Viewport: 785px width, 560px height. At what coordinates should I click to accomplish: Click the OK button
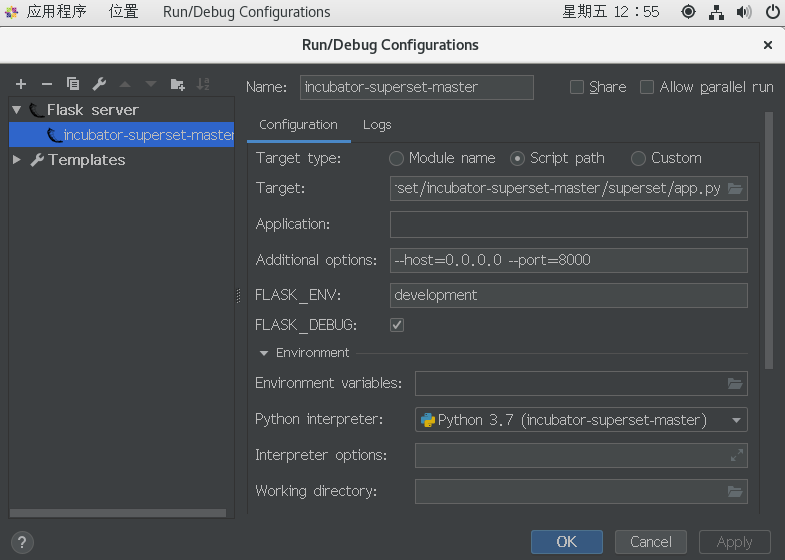[567, 542]
